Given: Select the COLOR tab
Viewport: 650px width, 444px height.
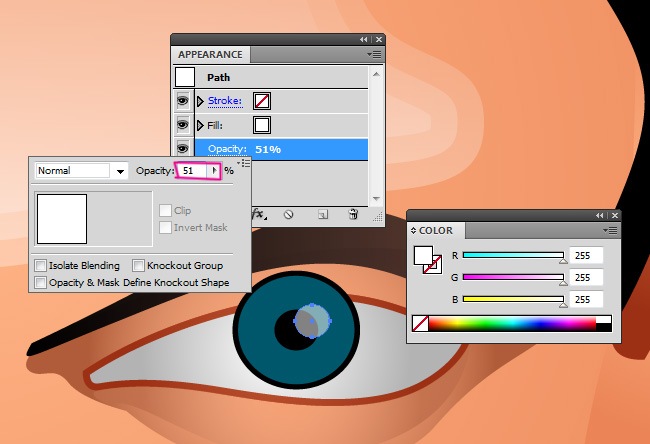Looking at the screenshot, I should point(436,230).
